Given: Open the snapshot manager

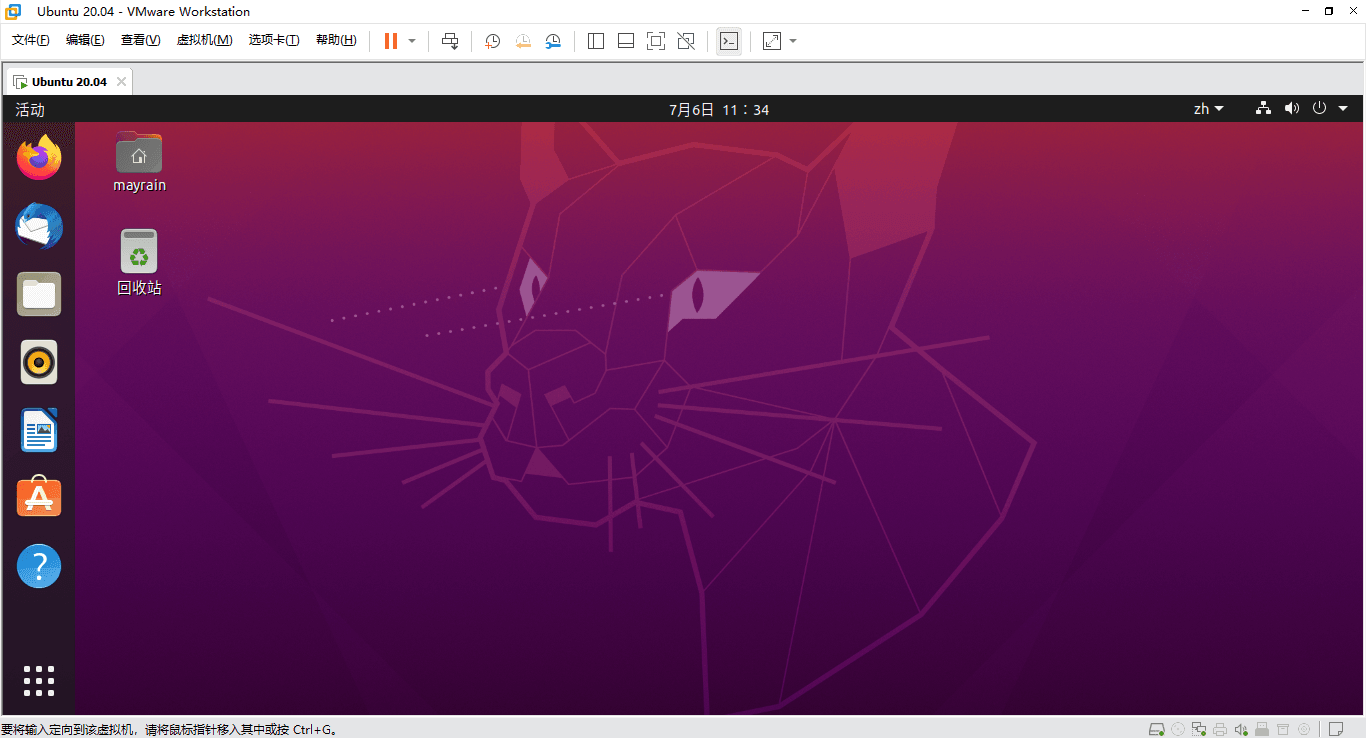Looking at the screenshot, I should [553, 41].
